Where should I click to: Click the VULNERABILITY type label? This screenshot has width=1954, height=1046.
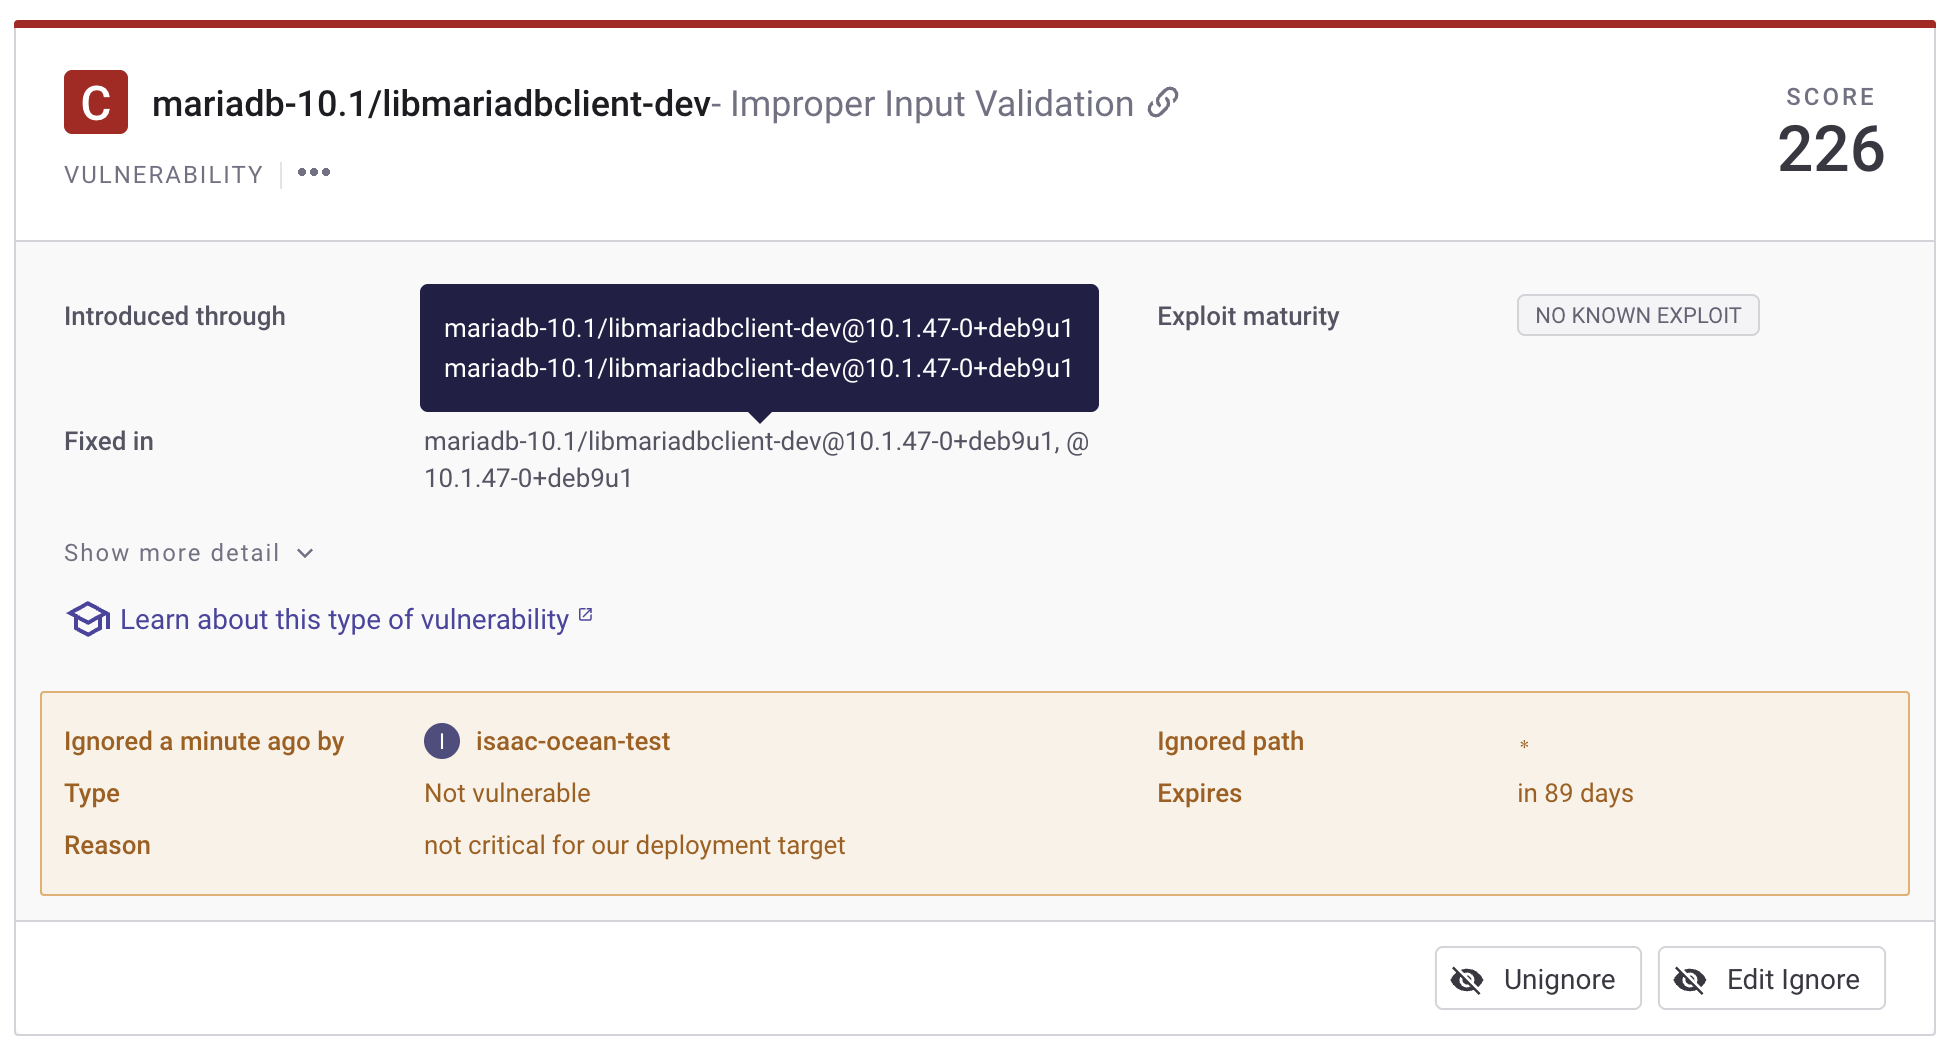point(164,175)
